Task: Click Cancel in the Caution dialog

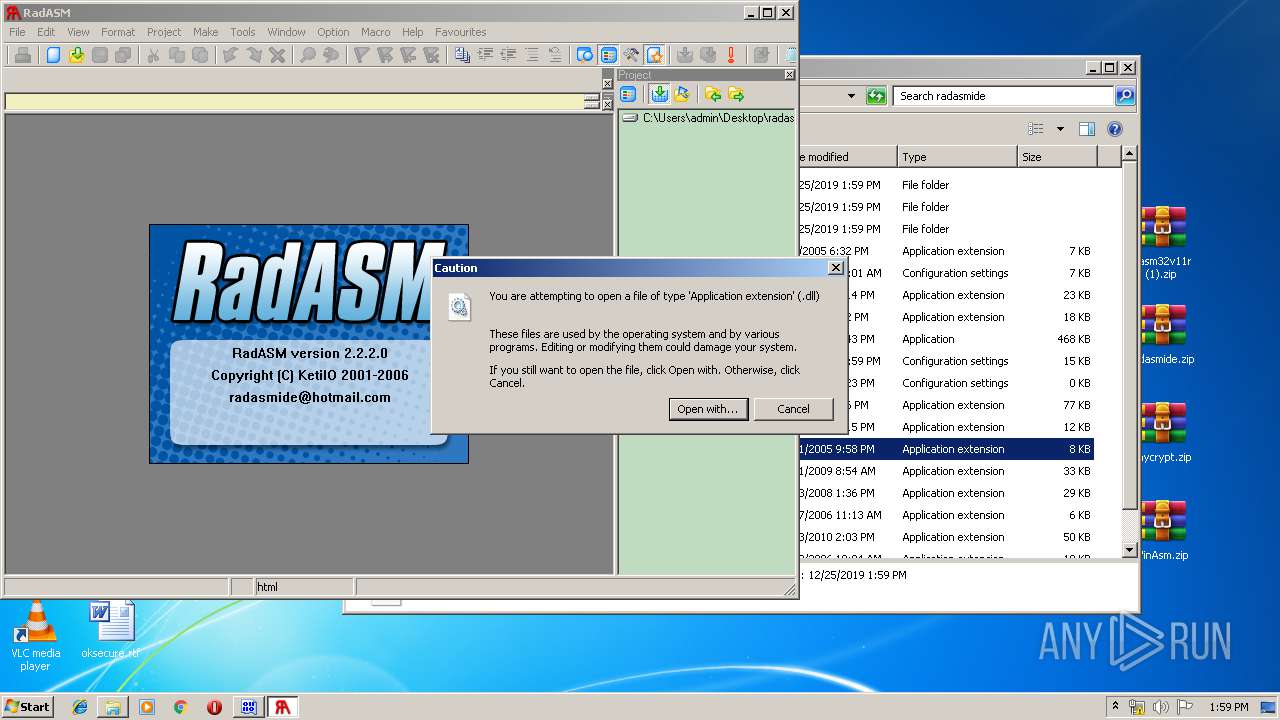Action: pyautogui.click(x=793, y=409)
